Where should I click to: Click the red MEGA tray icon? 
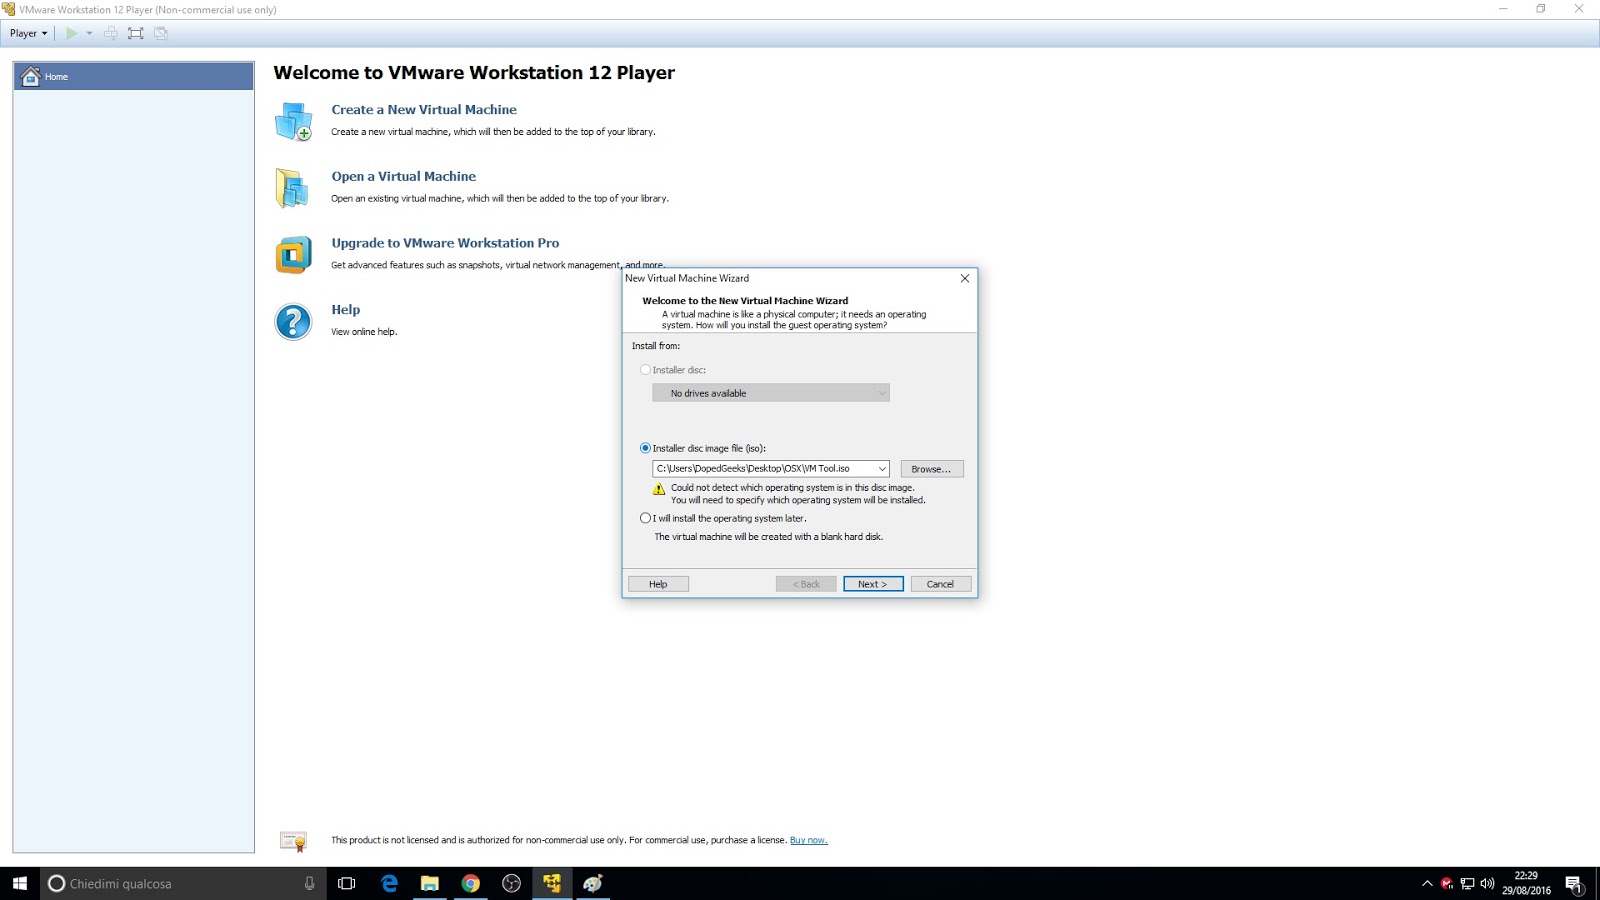click(1447, 883)
